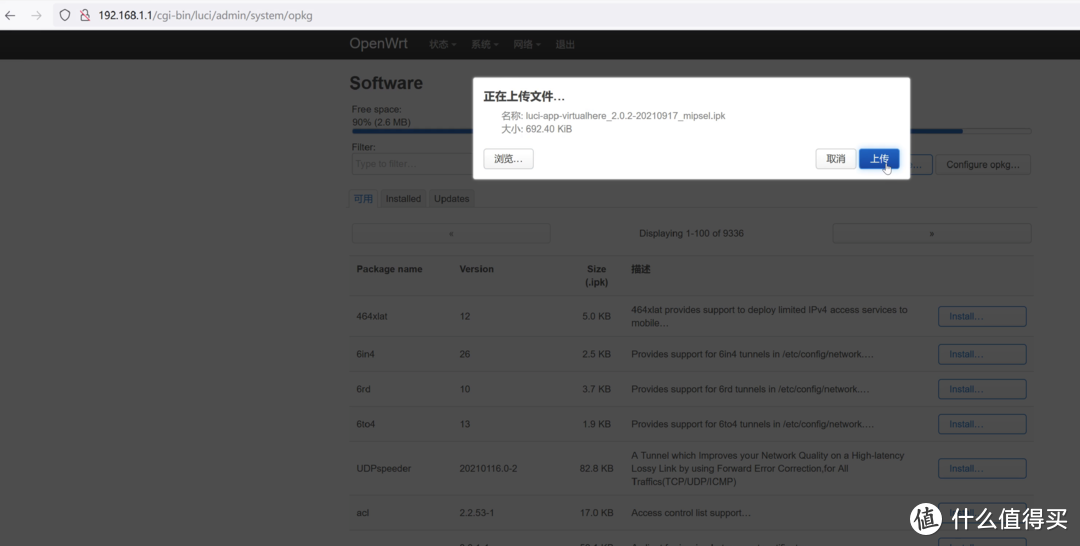
Task: Click the browser back arrow
Action: pyautogui.click(x=11, y=15)
